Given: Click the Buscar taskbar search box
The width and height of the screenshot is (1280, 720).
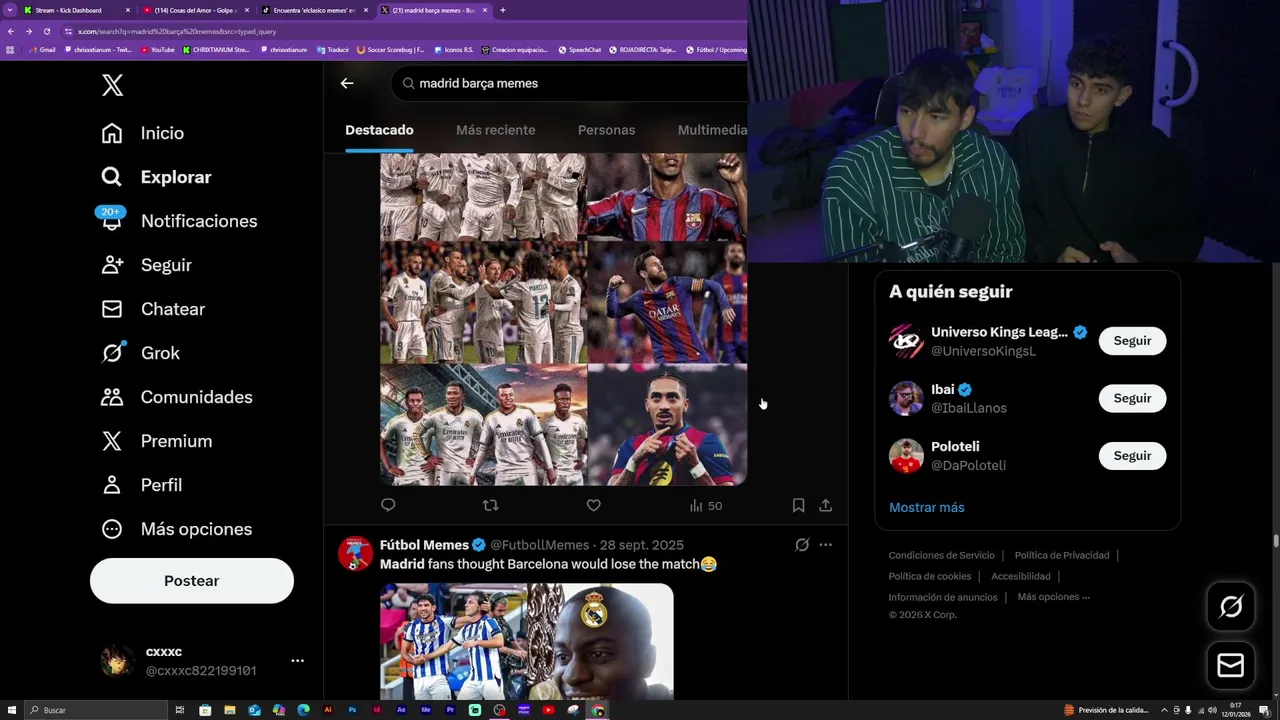Looking at the screenshot, I should pos(97,710).
